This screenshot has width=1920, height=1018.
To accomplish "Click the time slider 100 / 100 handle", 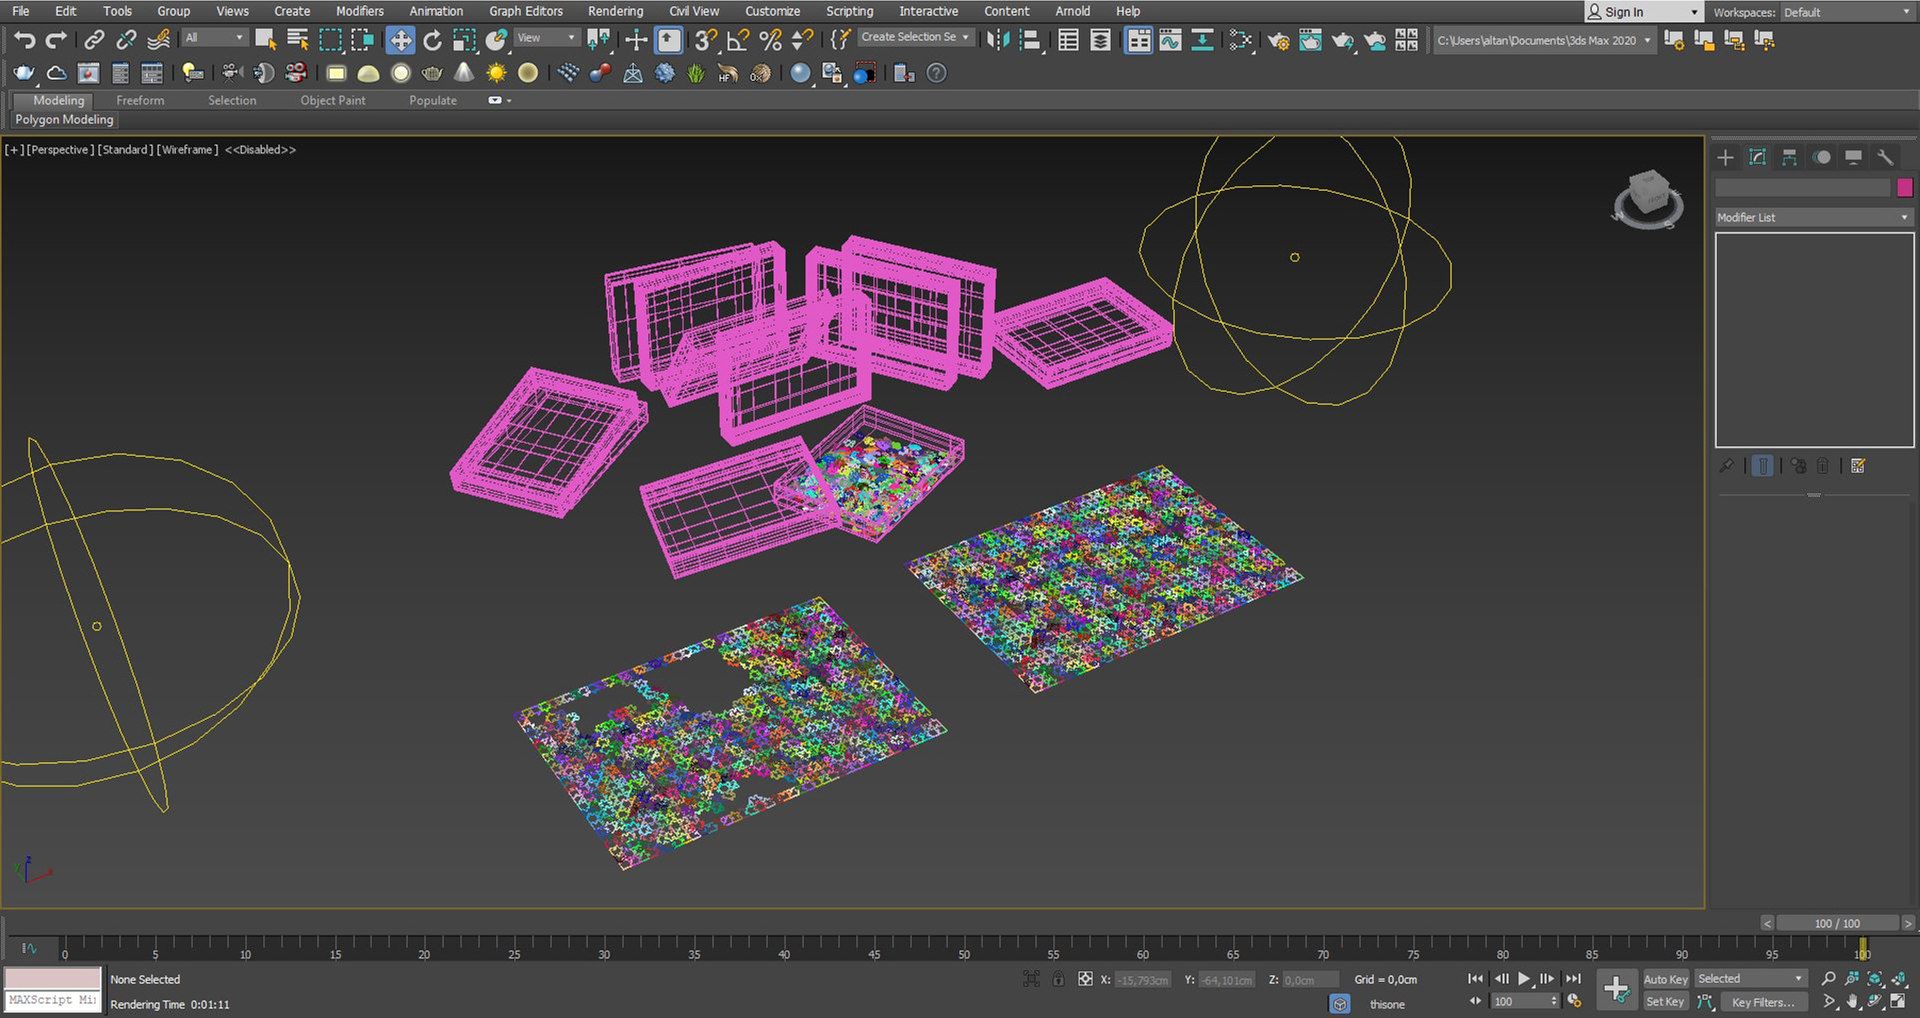I will tap(1837, 923).
